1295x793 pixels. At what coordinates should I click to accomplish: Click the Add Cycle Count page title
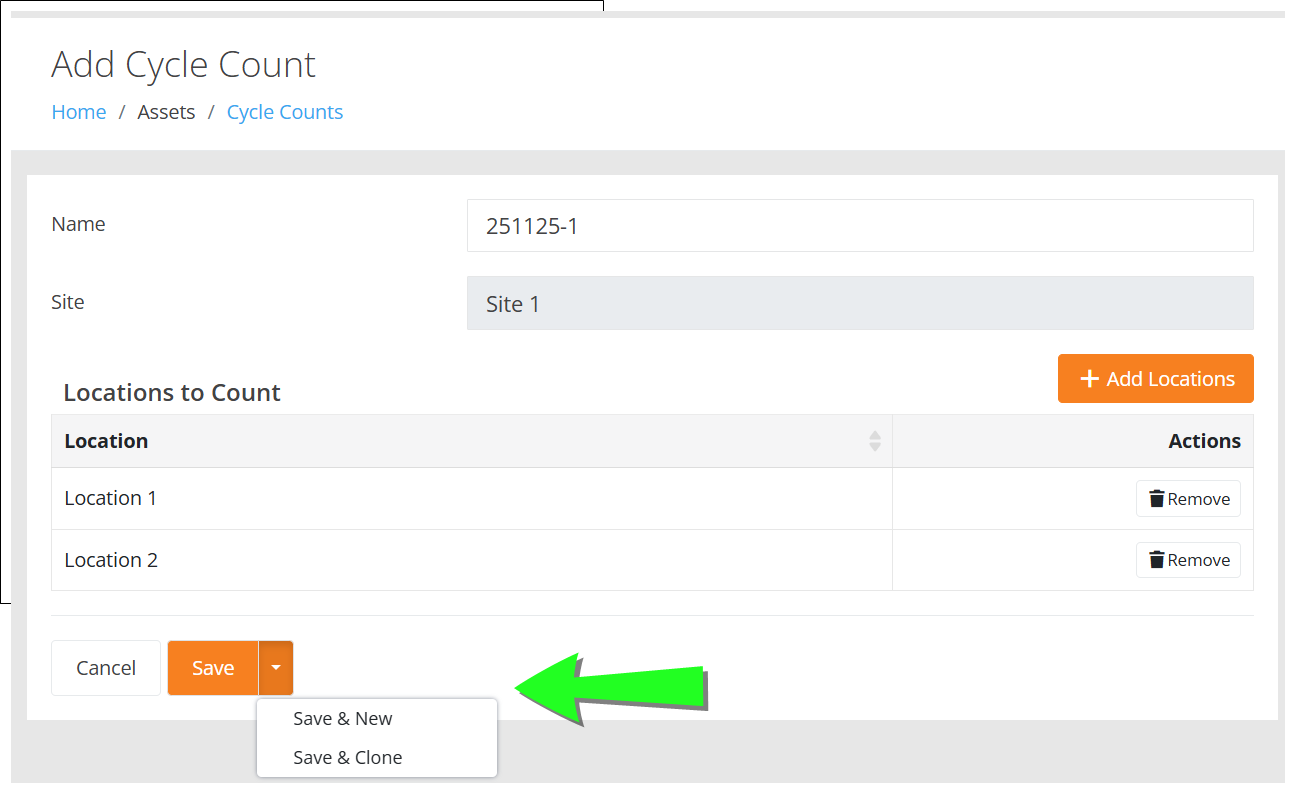tap(184, 65)
